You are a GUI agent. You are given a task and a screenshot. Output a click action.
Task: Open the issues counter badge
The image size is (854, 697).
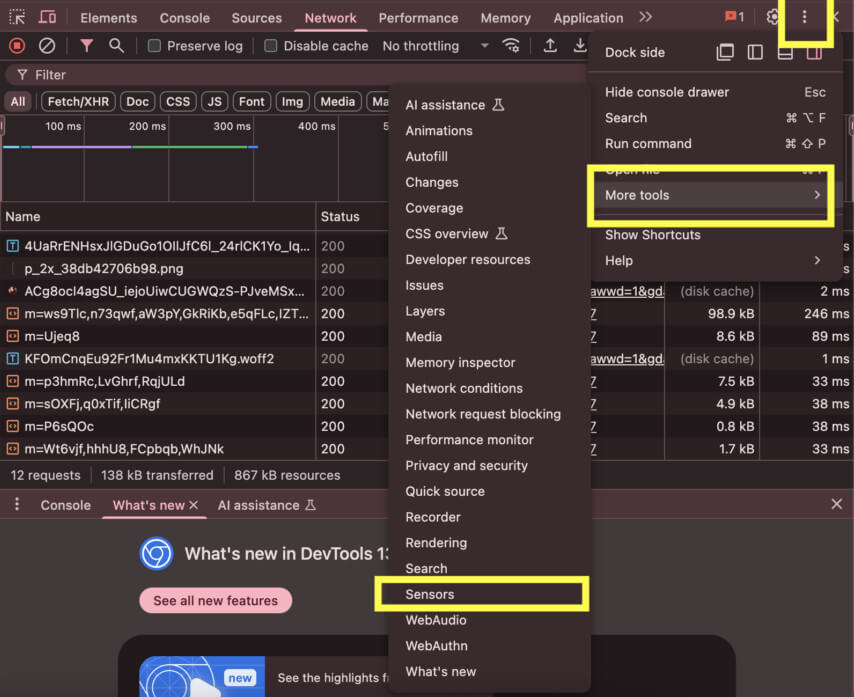click(734, 17)
